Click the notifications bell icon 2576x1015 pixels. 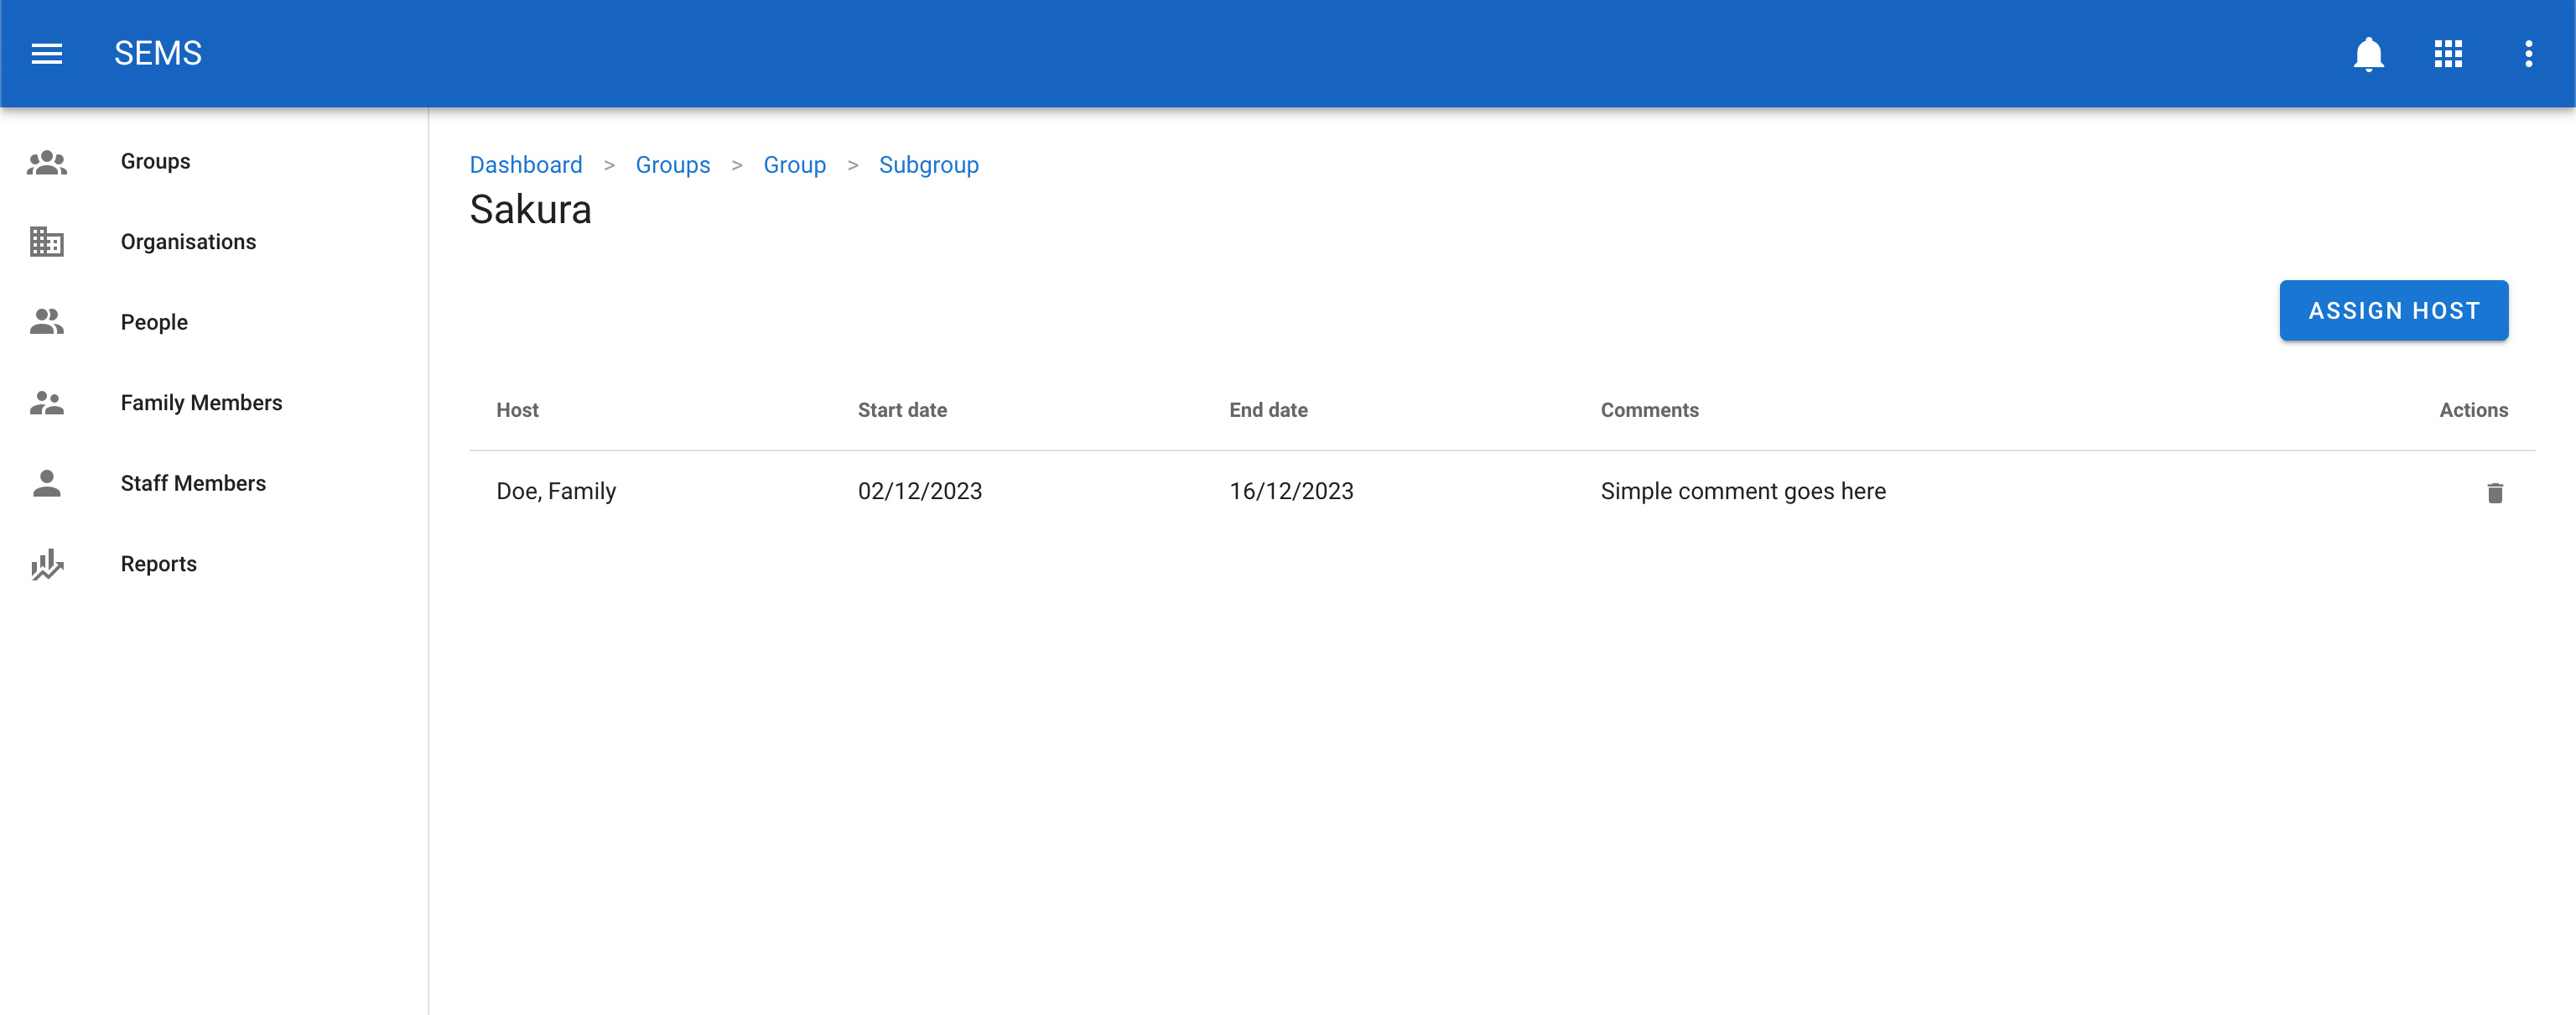pos(2368,53)
